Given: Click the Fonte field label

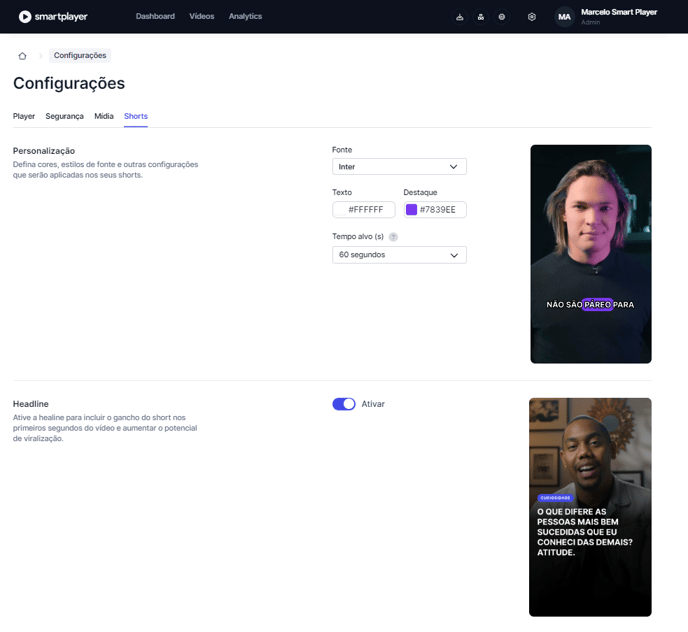Looking at the screenshot, I should pos(342,150).
